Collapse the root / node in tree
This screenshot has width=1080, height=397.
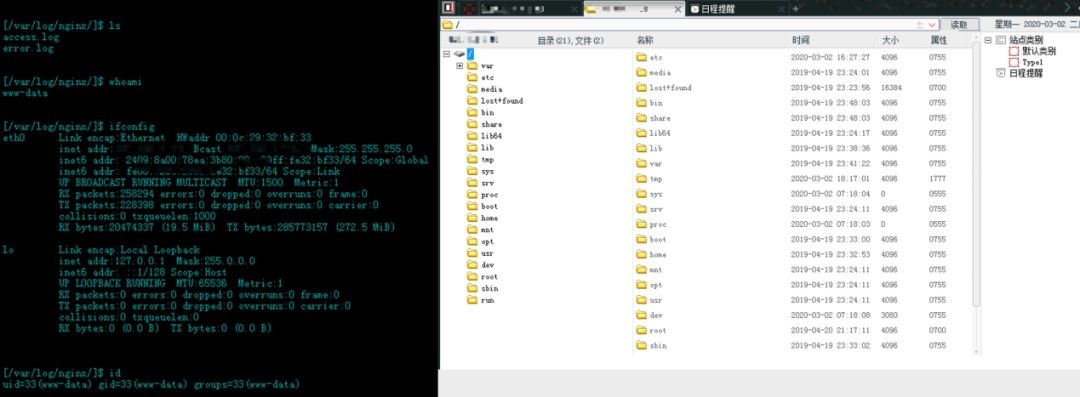(446, 54)
